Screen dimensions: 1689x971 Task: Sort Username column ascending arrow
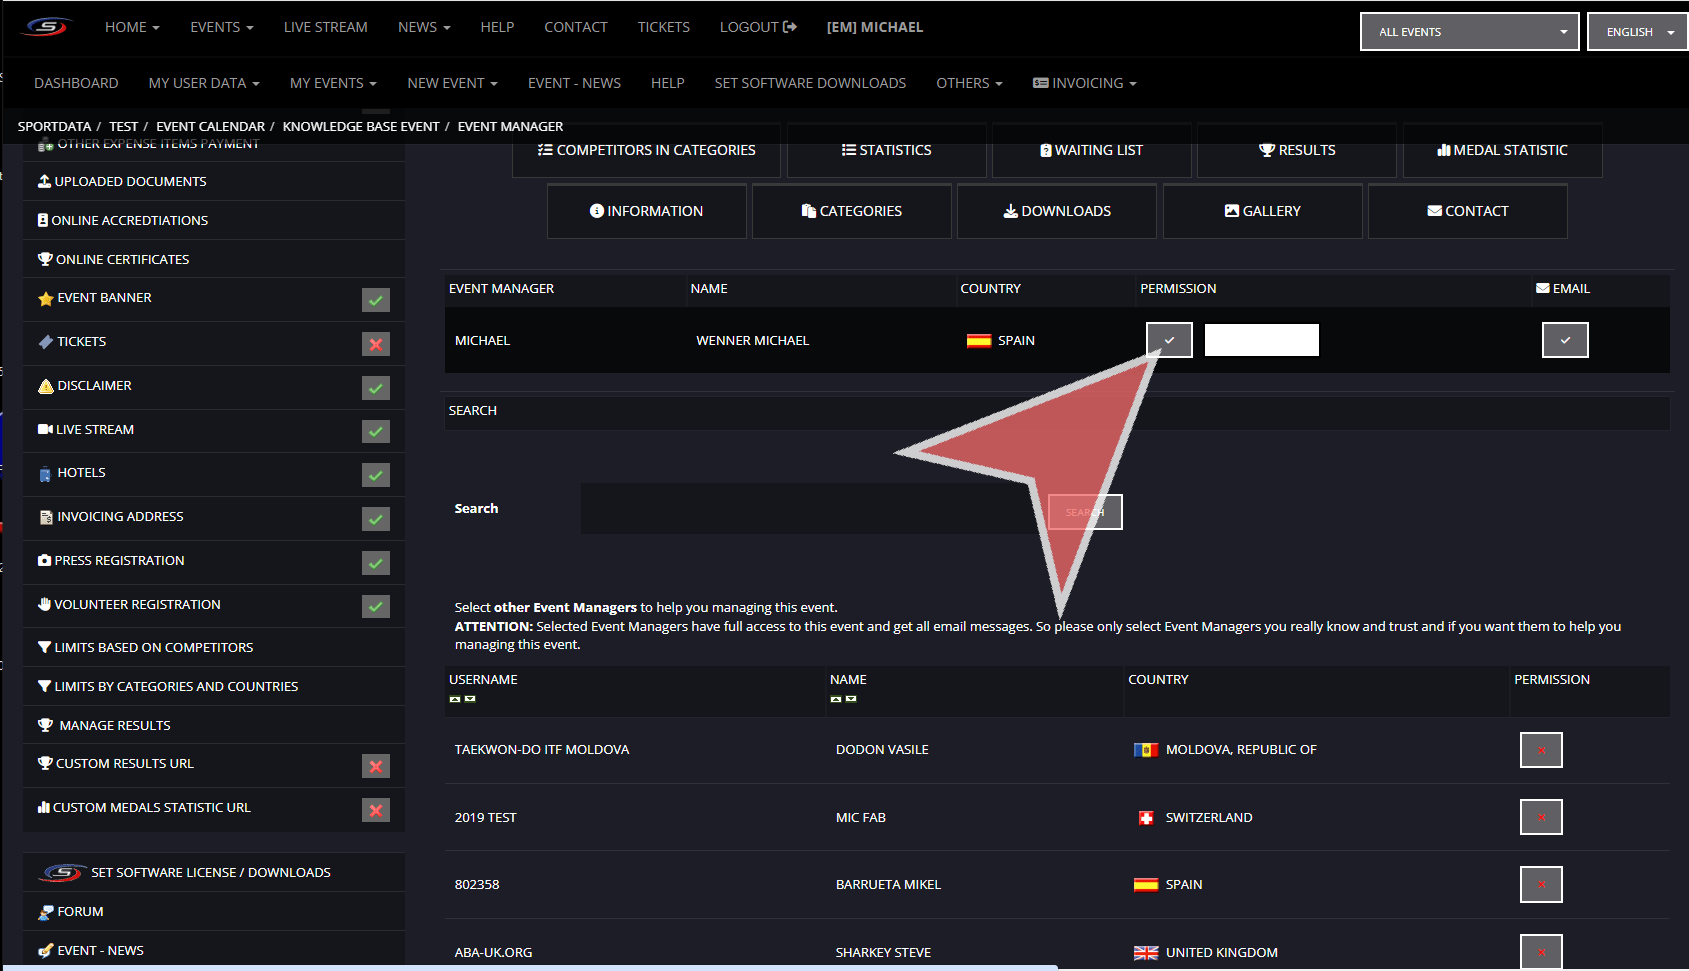point(455,699)
